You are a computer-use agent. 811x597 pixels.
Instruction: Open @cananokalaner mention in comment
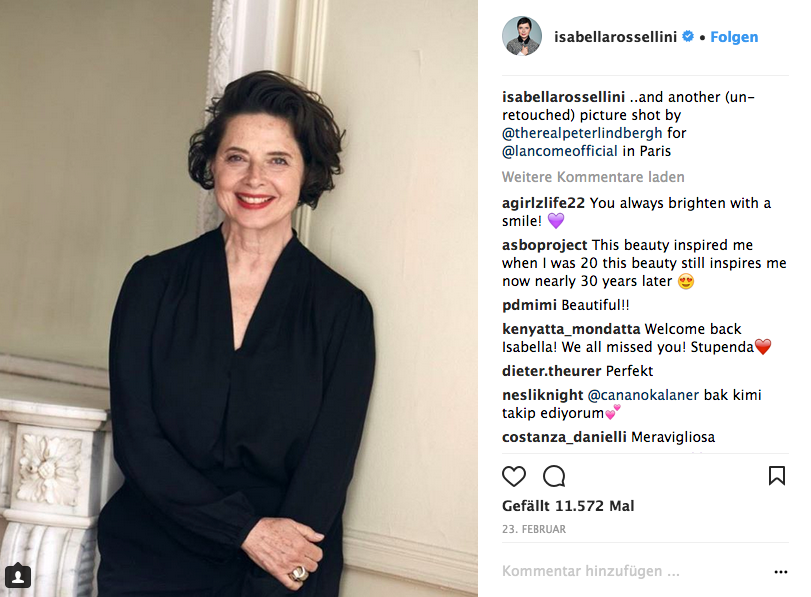coord(643,395)
